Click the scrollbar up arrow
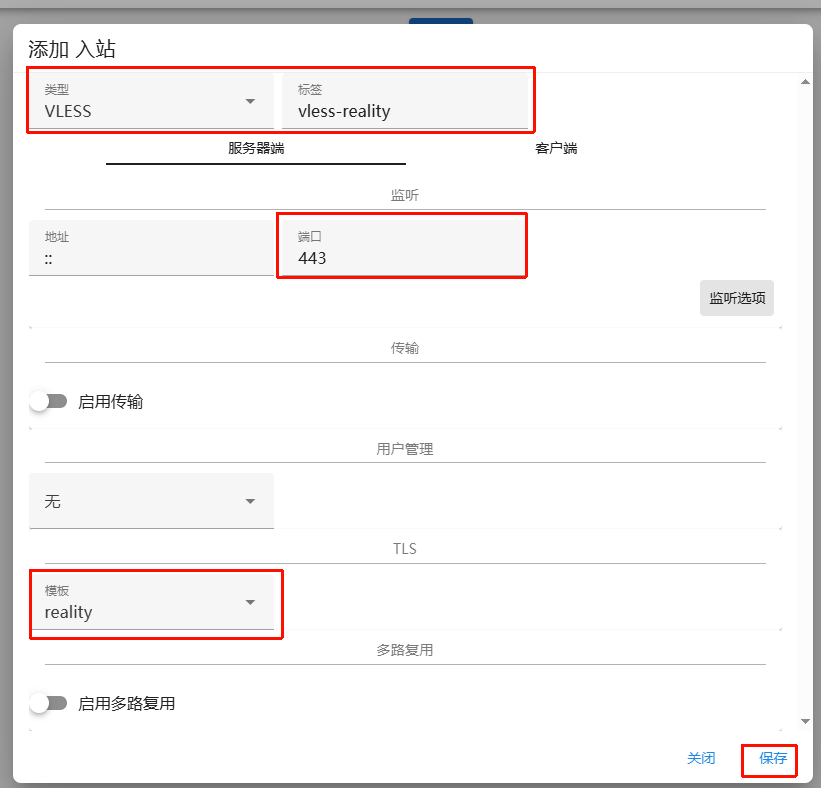Viewport: 821px width, 788px height. (806, 80)
